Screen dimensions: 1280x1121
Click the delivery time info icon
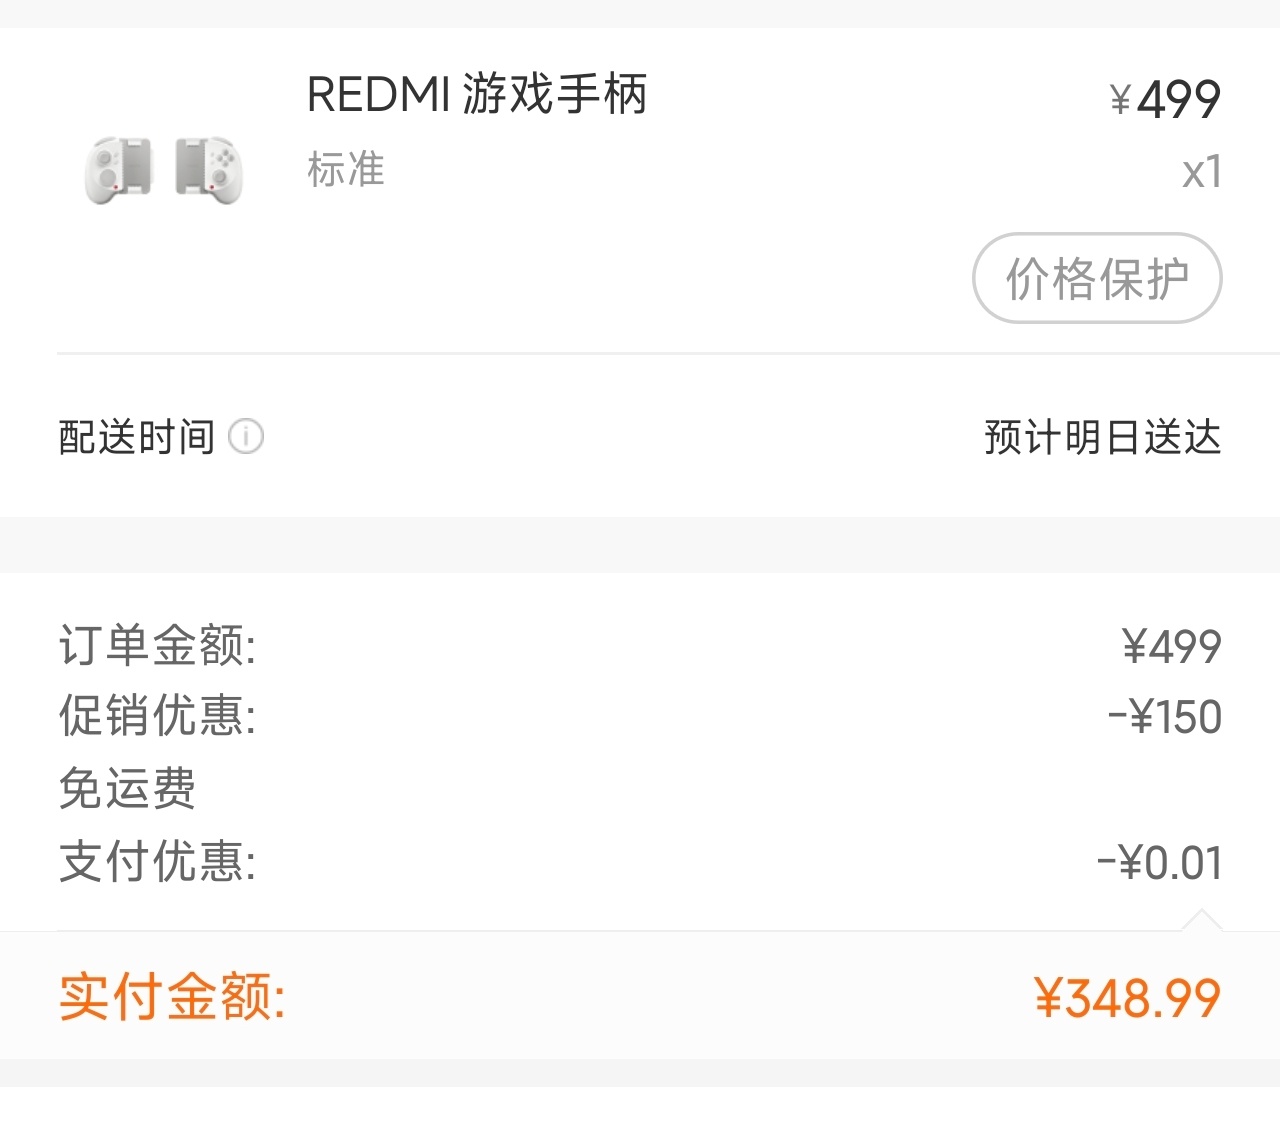tap(246, 437)
